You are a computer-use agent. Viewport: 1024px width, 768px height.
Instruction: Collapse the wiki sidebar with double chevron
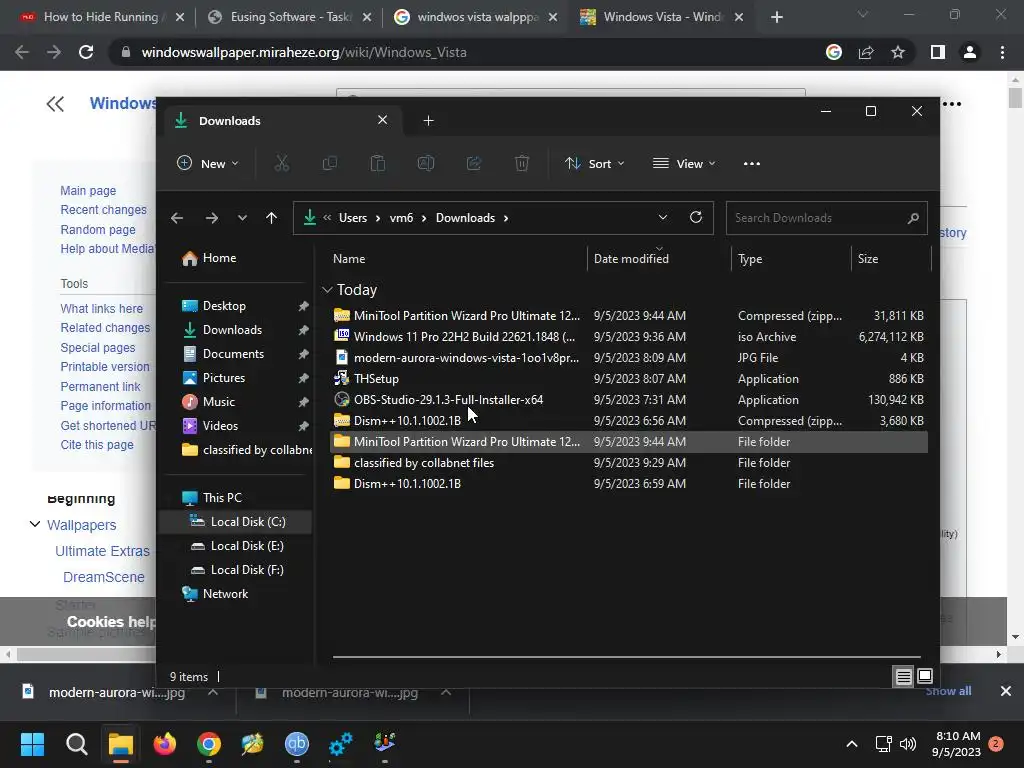coord(56,104)
